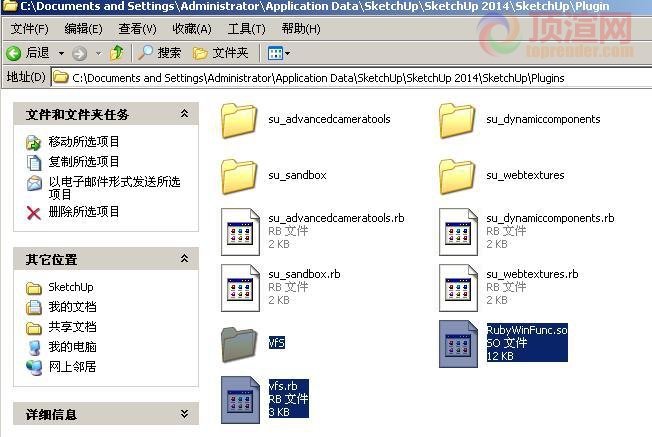This screenshot has width=652, height=437.
Task: Click the email envelope icon
Action: click(34, 183)
